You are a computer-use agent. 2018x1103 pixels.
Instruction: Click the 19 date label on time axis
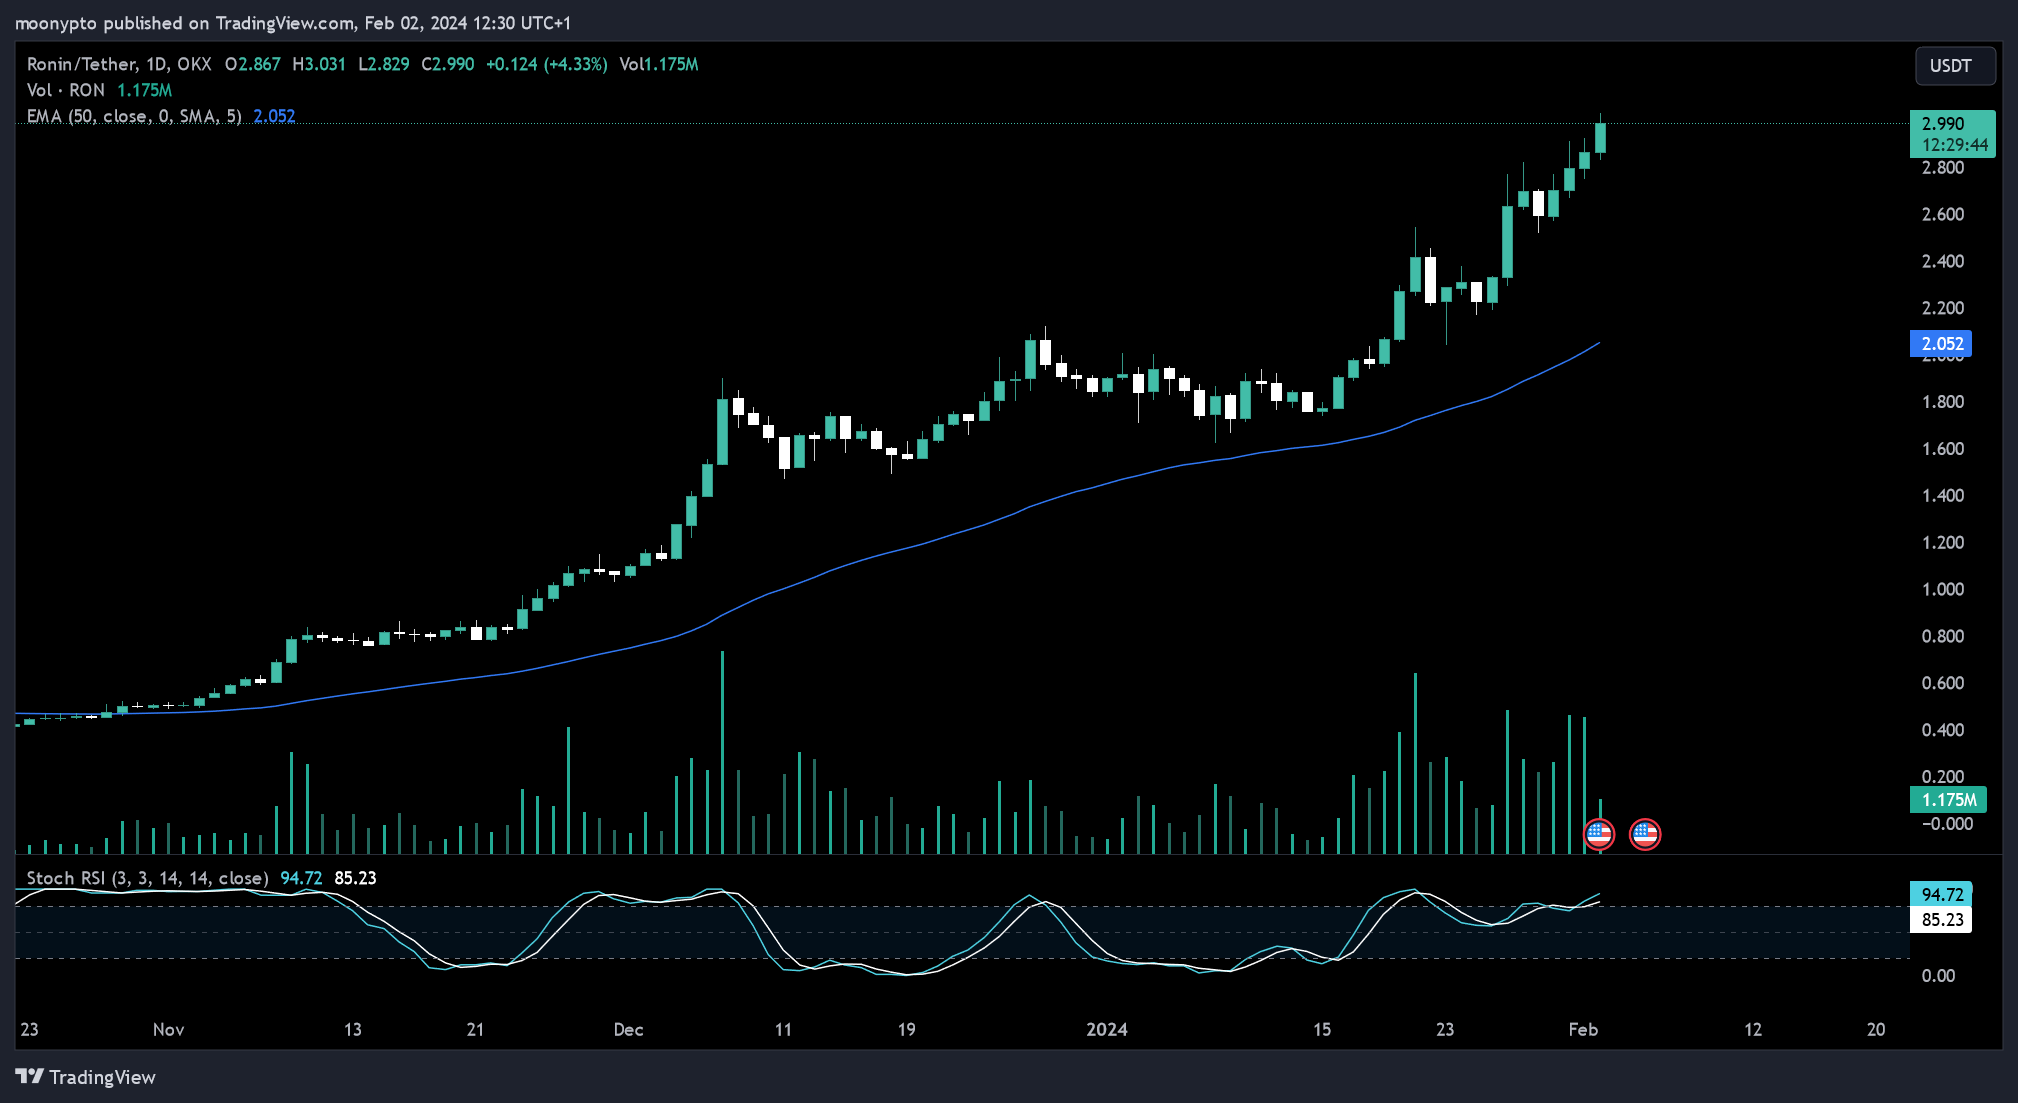pyautogui.click(x=906, y=1029)
